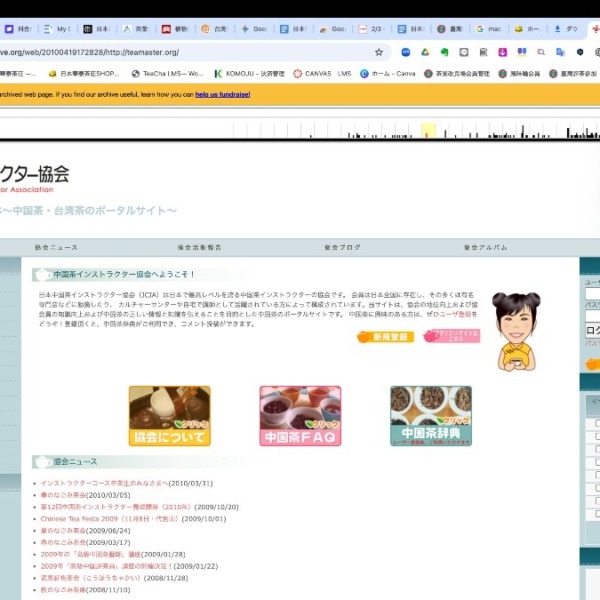
Task: Click the KOMOJU bookmark icon
Action: pos(219,73)
